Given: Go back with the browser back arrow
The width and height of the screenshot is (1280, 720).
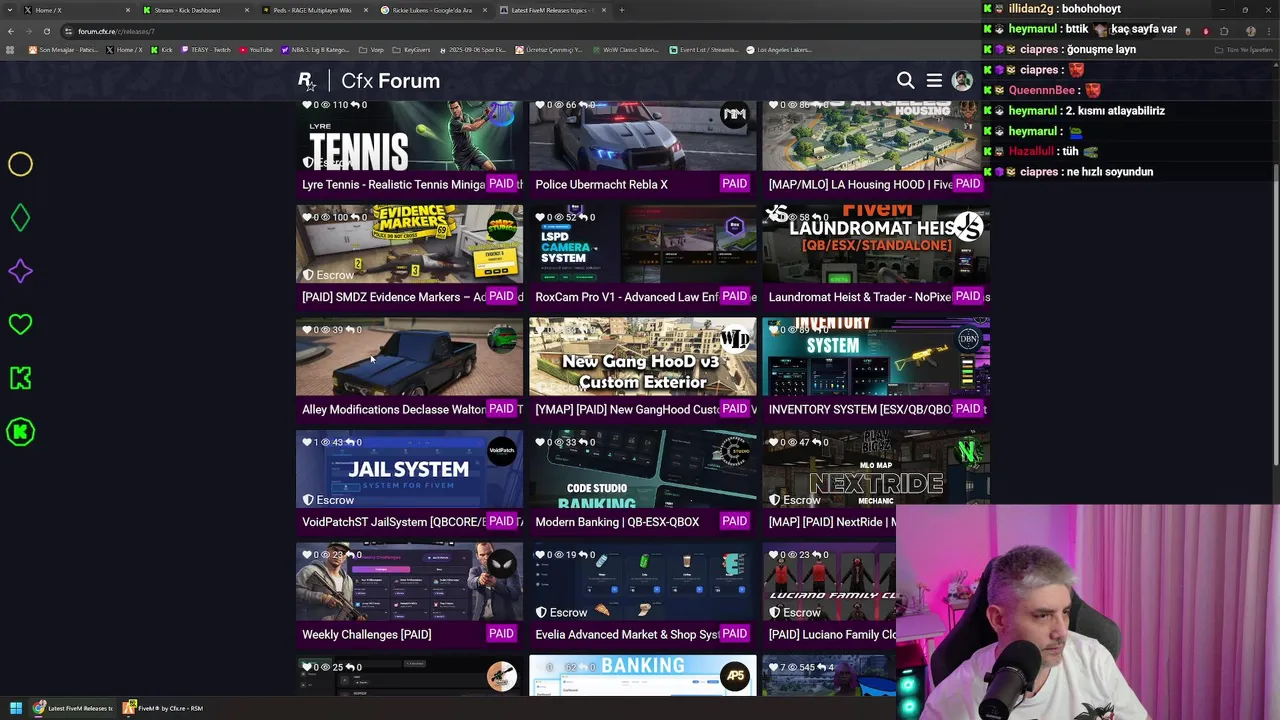Looking at the screenshot, I should (11, 31).
